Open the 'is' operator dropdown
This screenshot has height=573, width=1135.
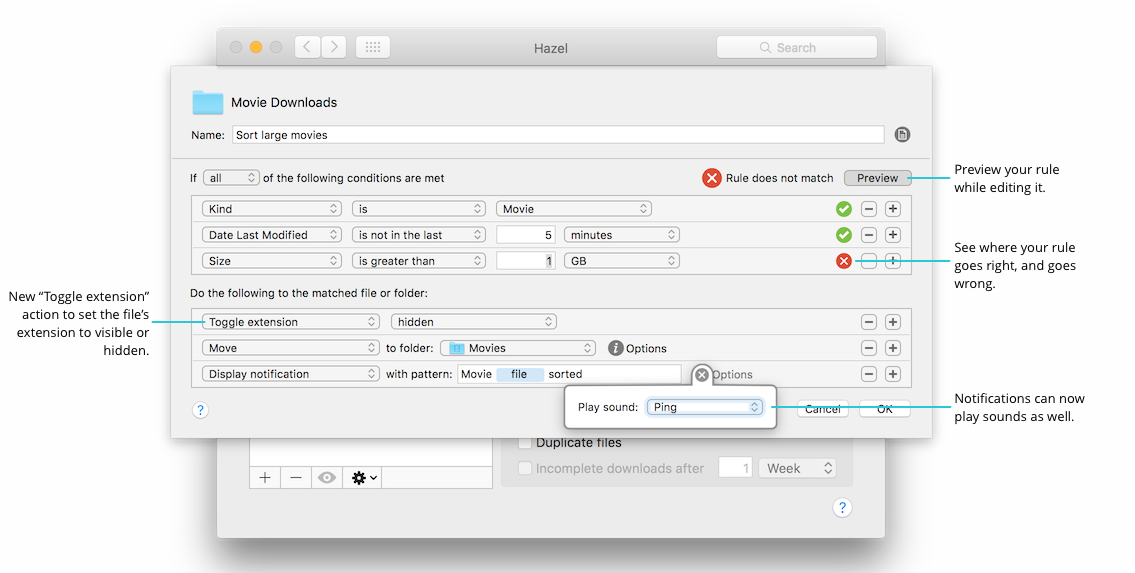[x=418, y=209]
